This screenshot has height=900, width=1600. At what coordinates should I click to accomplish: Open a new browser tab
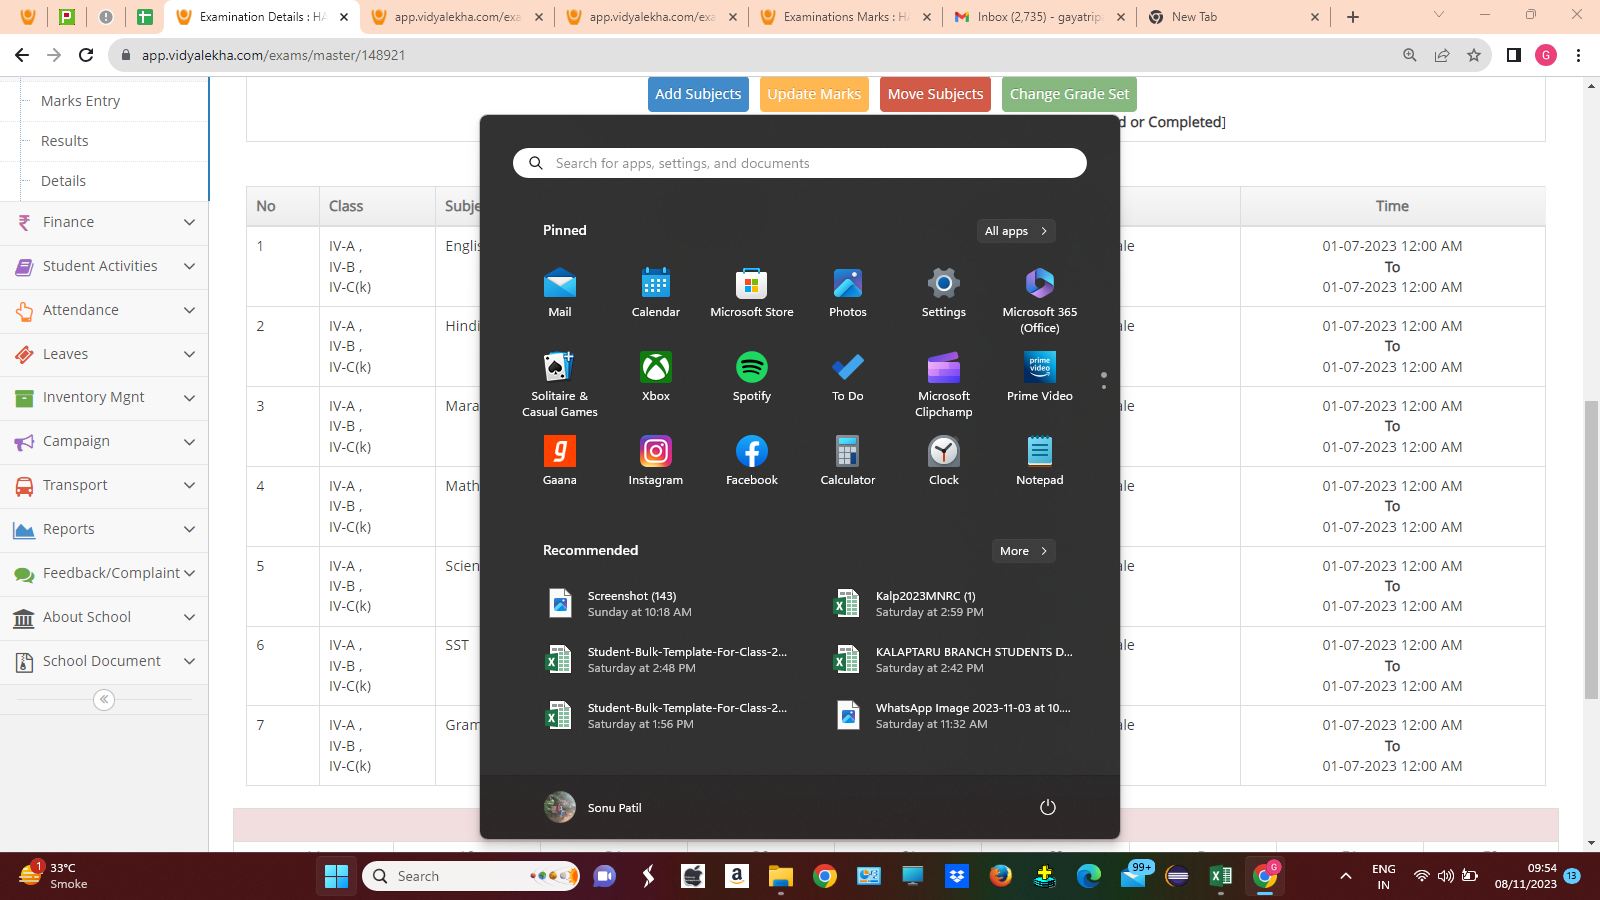point(1353,17)
